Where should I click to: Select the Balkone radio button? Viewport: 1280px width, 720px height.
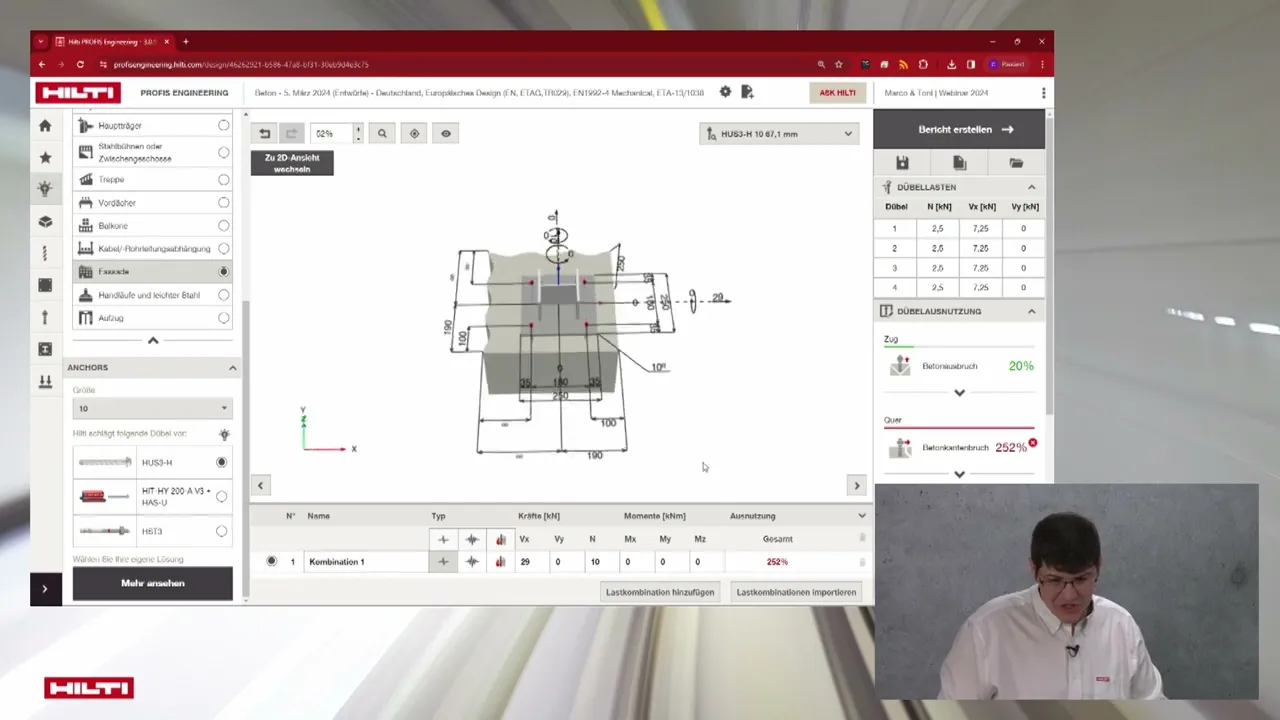point(223,225)
